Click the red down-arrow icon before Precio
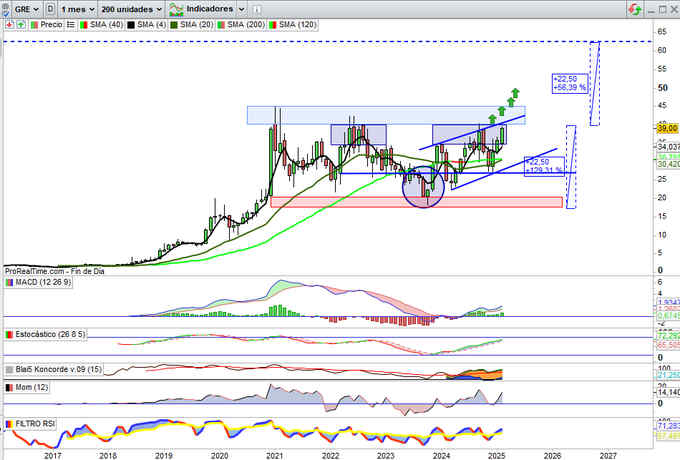Image resolution: width=680 pixels, height=460 pixels. coord(9,25)
